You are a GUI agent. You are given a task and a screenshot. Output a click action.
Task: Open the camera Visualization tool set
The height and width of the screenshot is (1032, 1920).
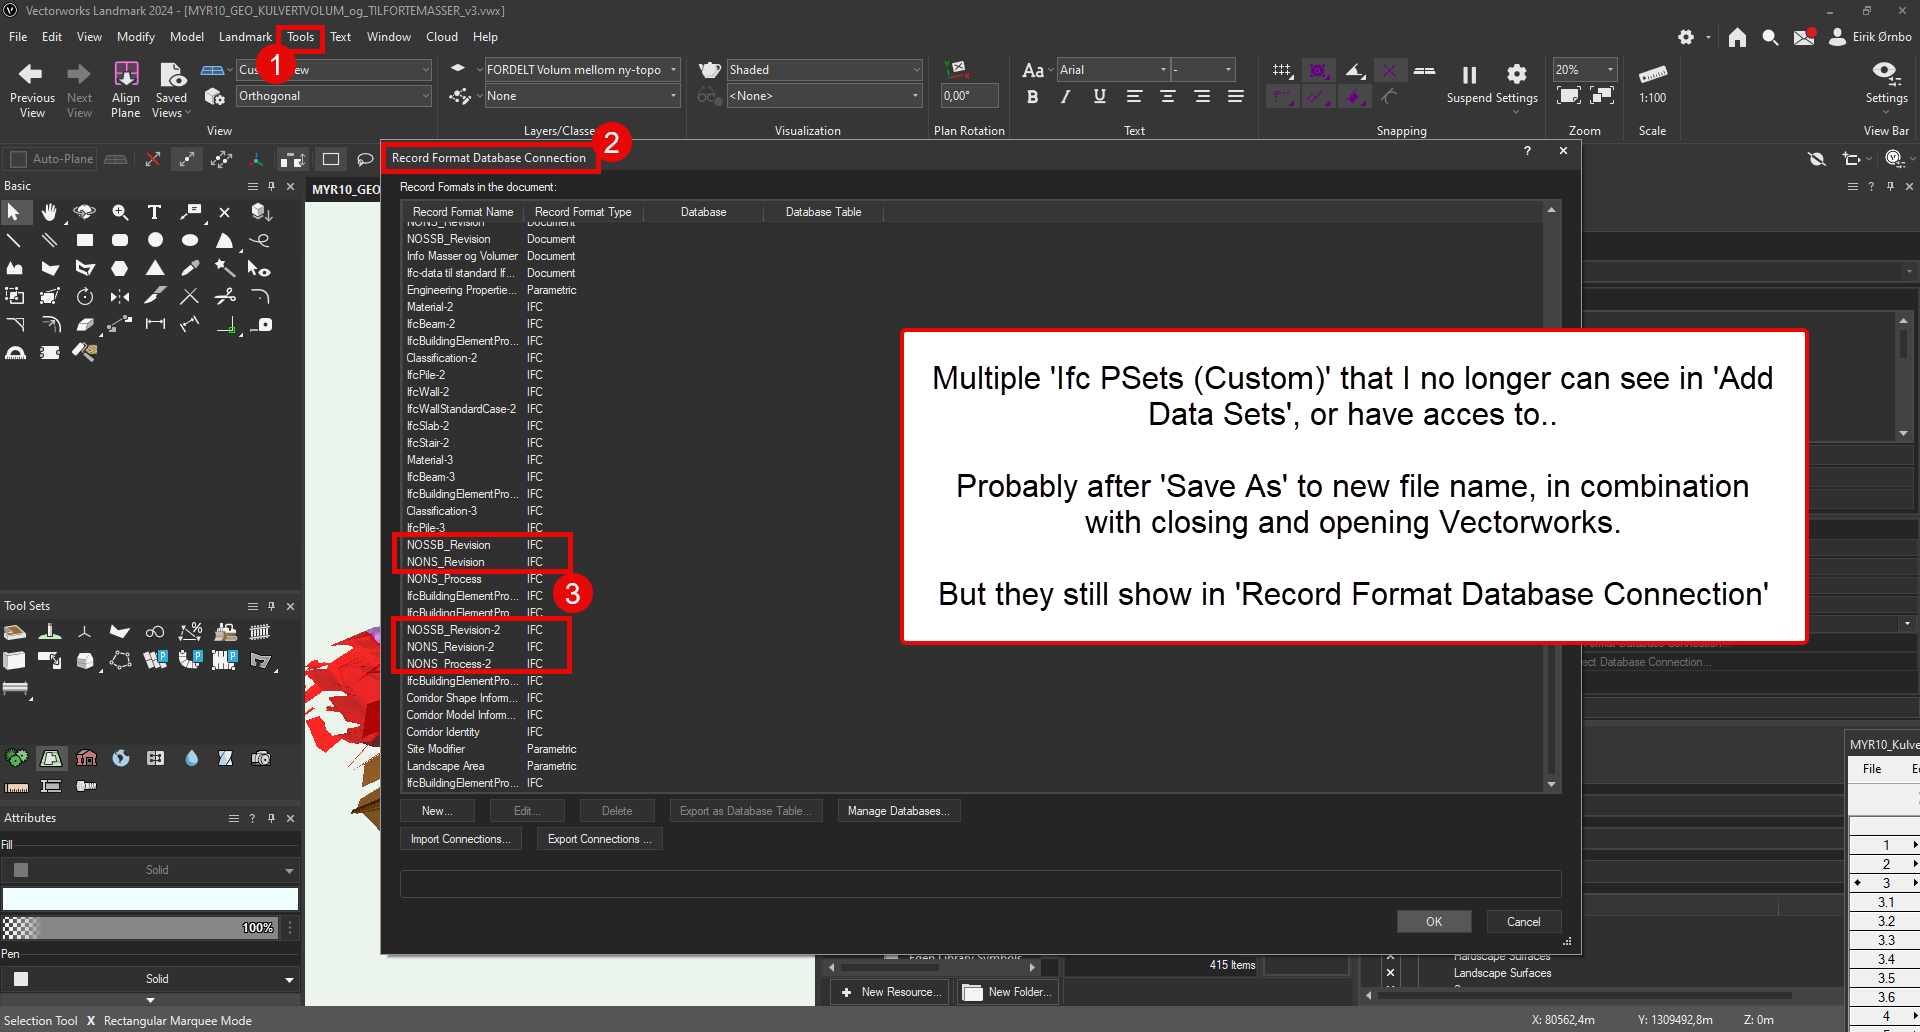[260, 758]
